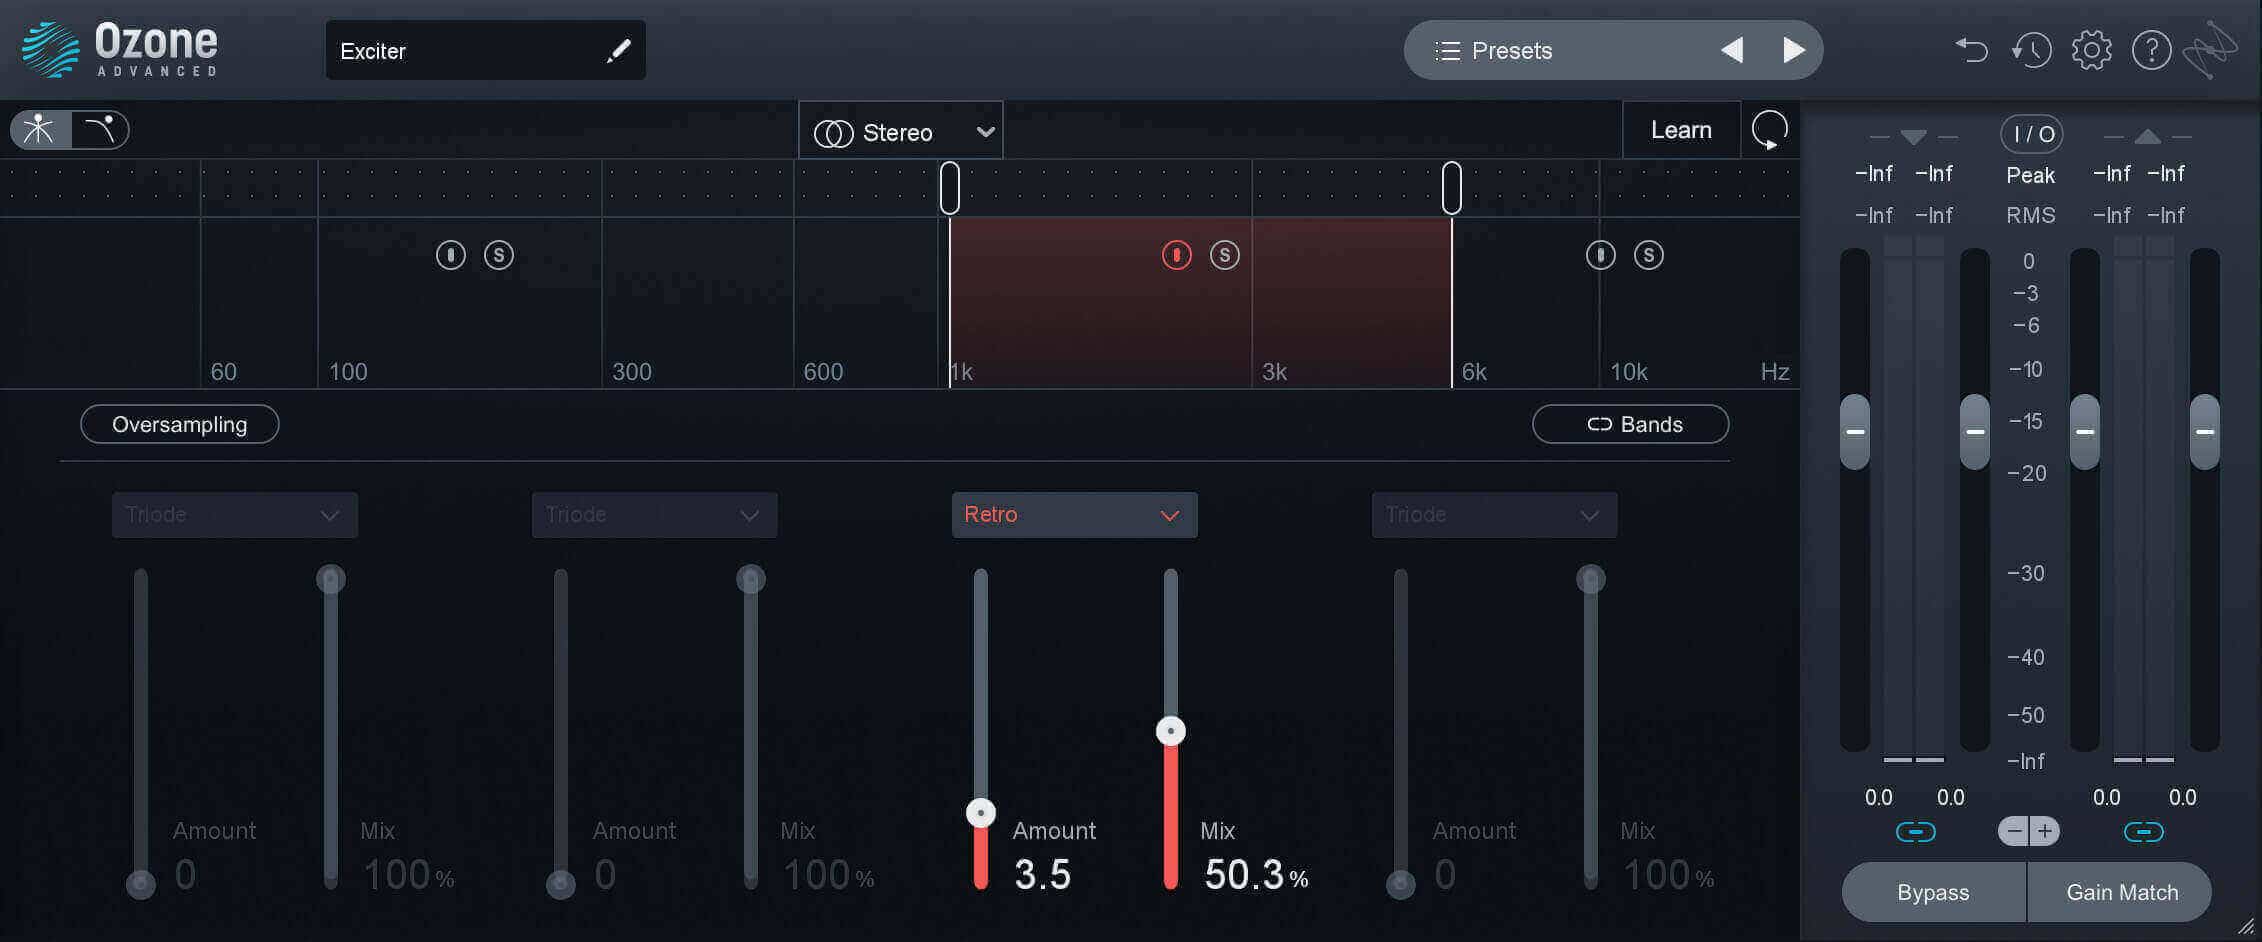
Task: Click the fourth band Mix slider knob
Action: [x=1591, y=579]
